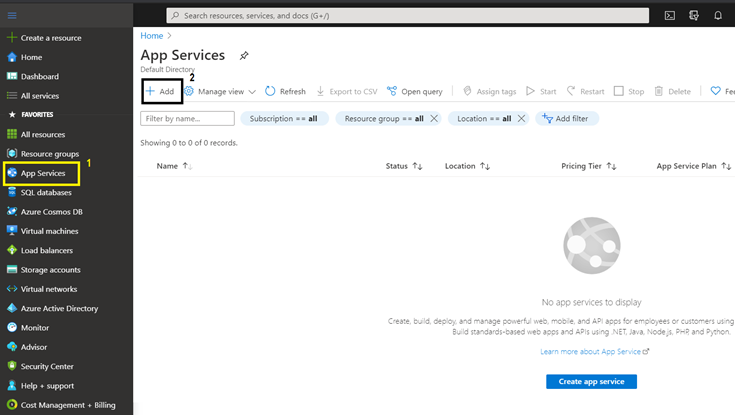Click Start in toolbar

[x=541, y=91]
